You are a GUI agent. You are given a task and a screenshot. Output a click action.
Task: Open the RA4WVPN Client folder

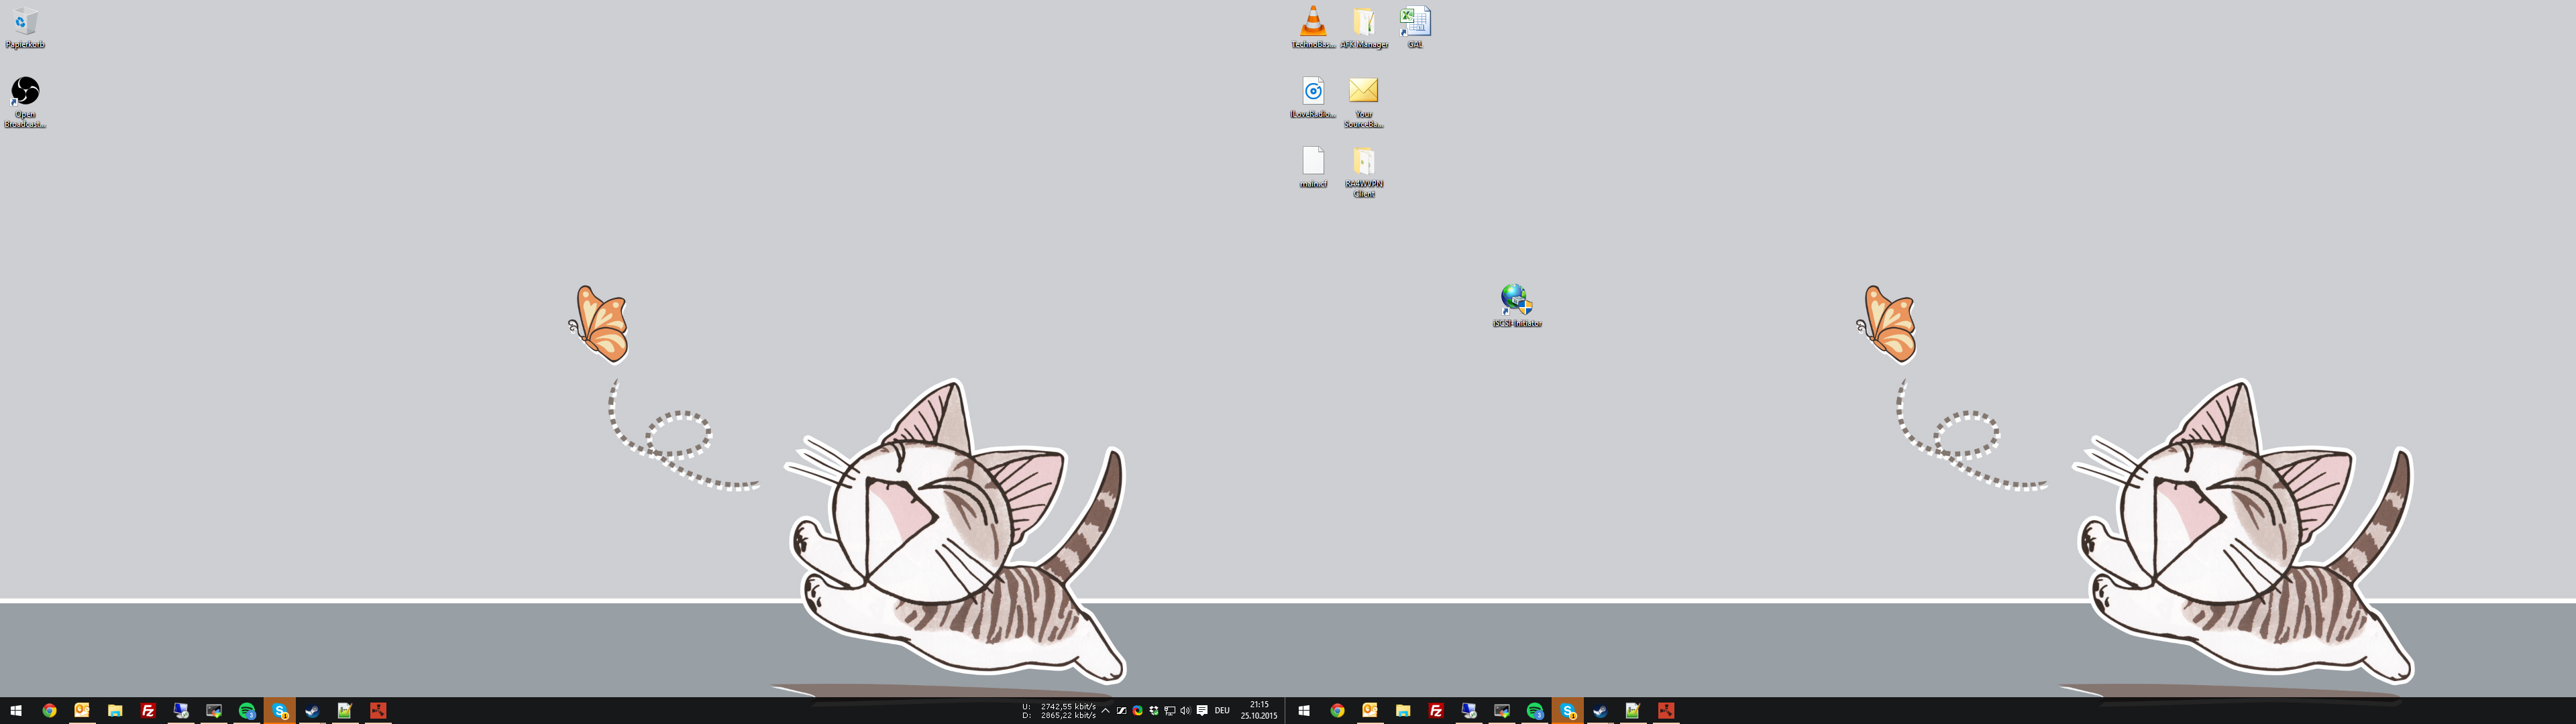(x=1364, y=163)
